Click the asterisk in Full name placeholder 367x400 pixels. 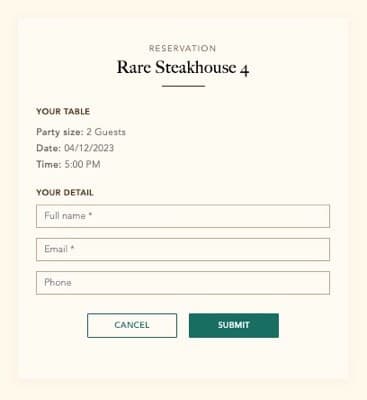(x=90, y=215)
